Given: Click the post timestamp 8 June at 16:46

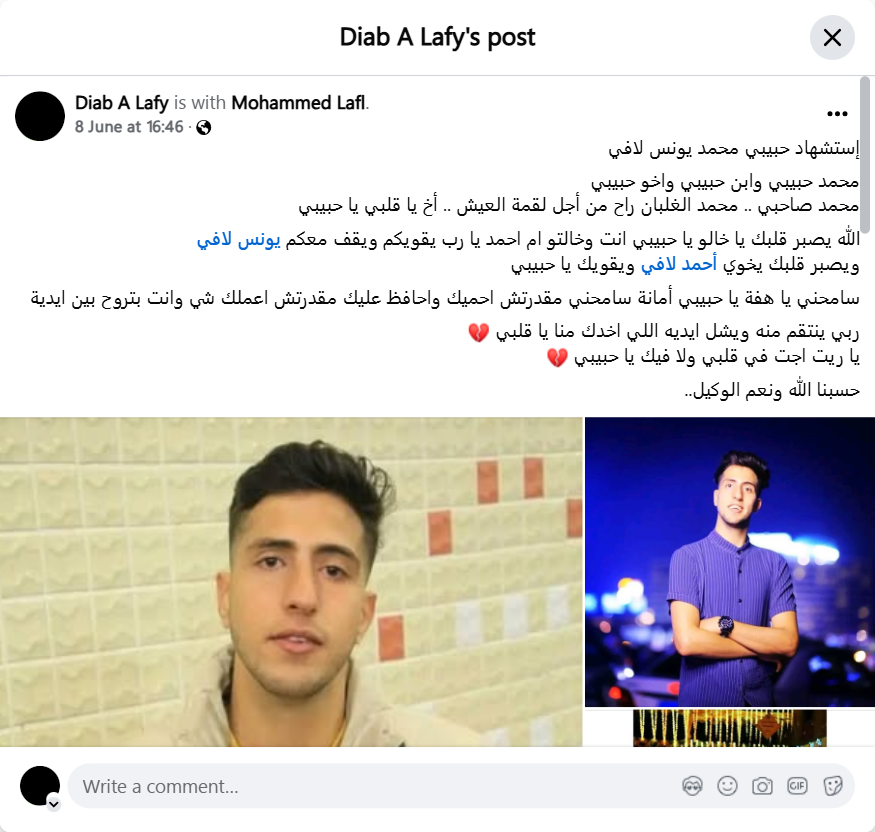Looking at the screenshot, I should [129, 127].
